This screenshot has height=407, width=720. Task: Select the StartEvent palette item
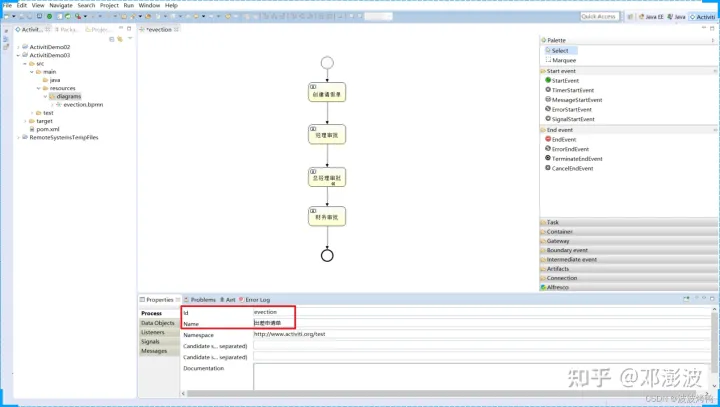(x=562, y=80)
